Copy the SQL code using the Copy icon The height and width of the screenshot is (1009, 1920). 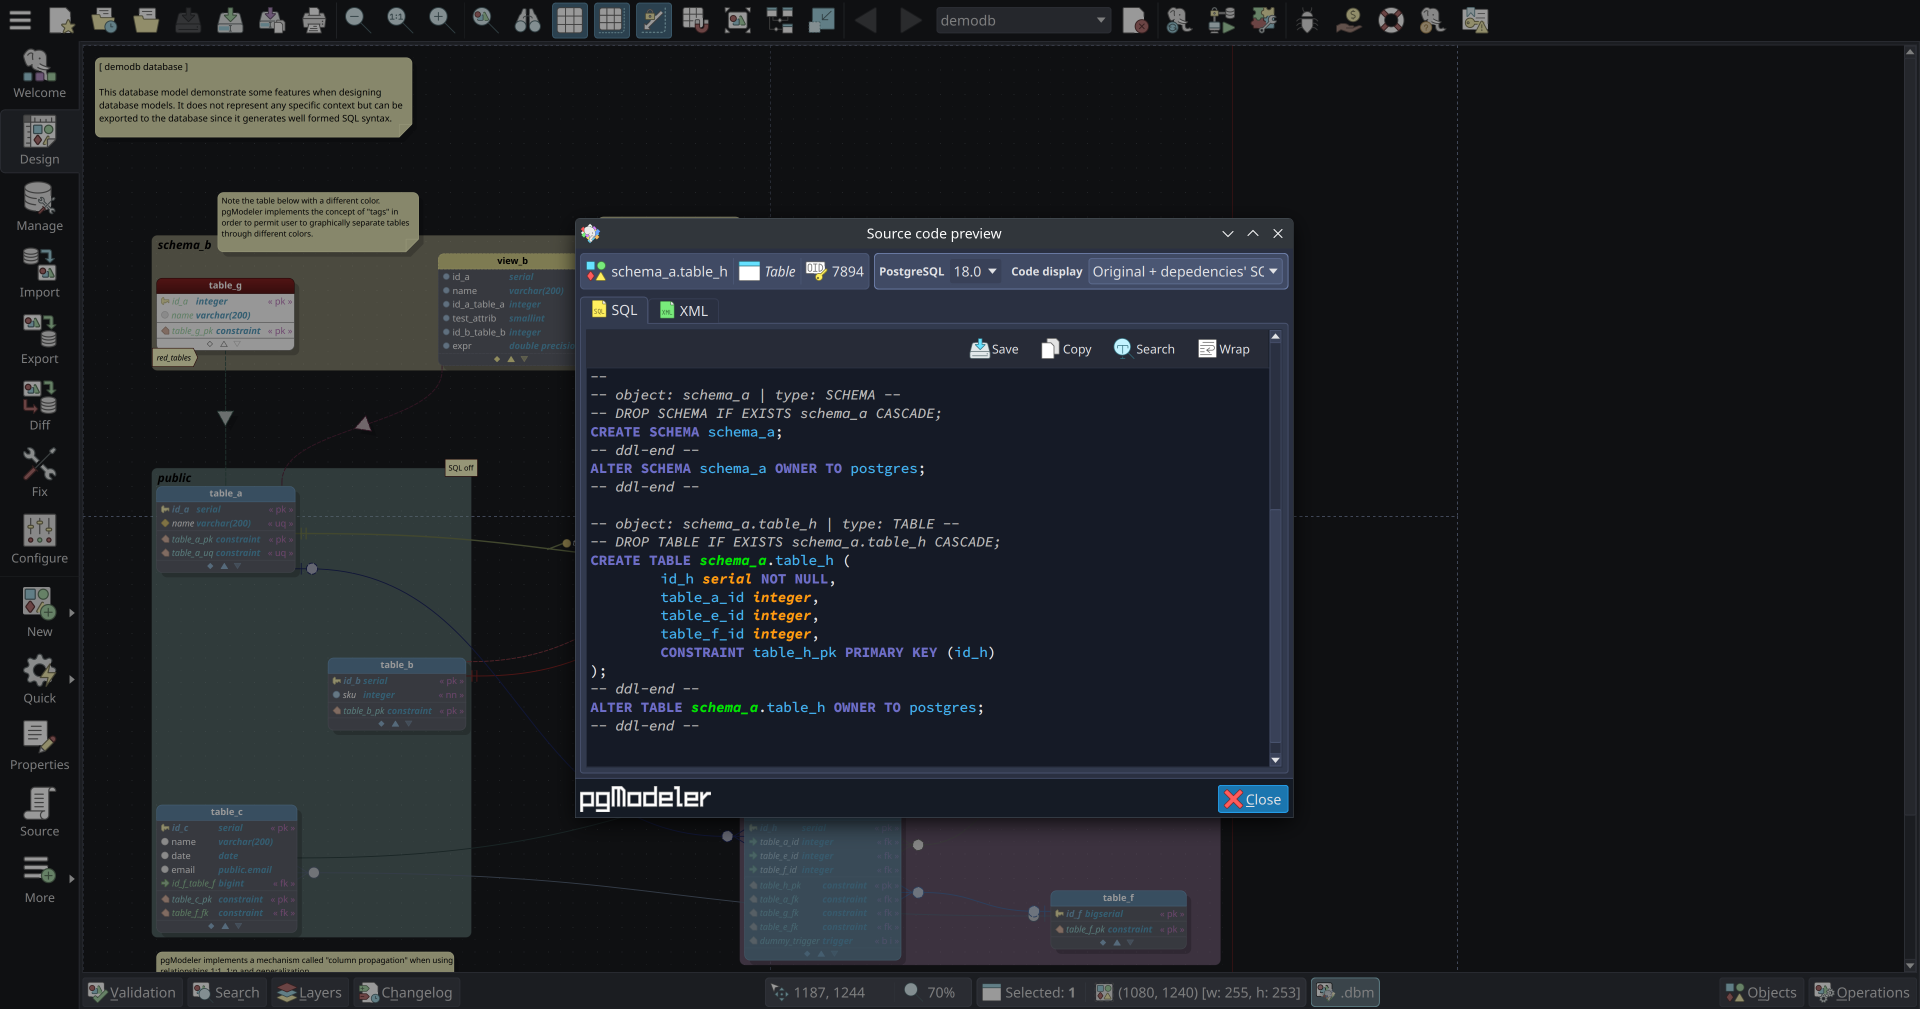pos(1065,348)
